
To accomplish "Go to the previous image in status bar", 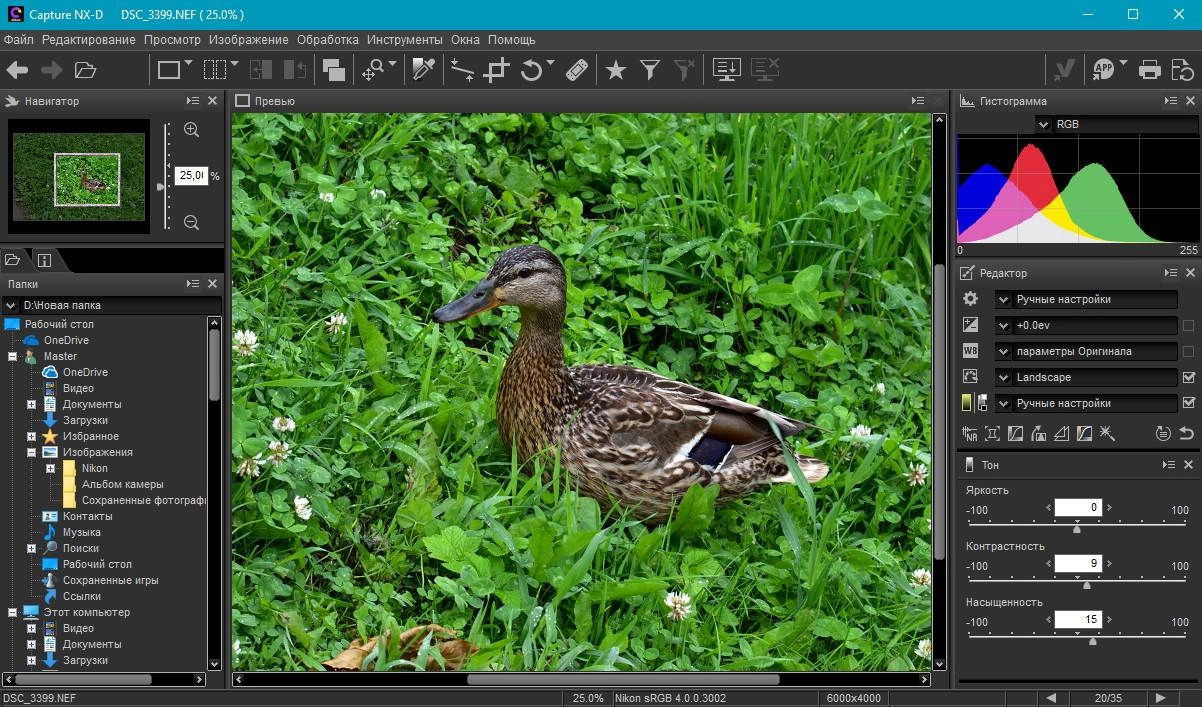I will 1051,698.
